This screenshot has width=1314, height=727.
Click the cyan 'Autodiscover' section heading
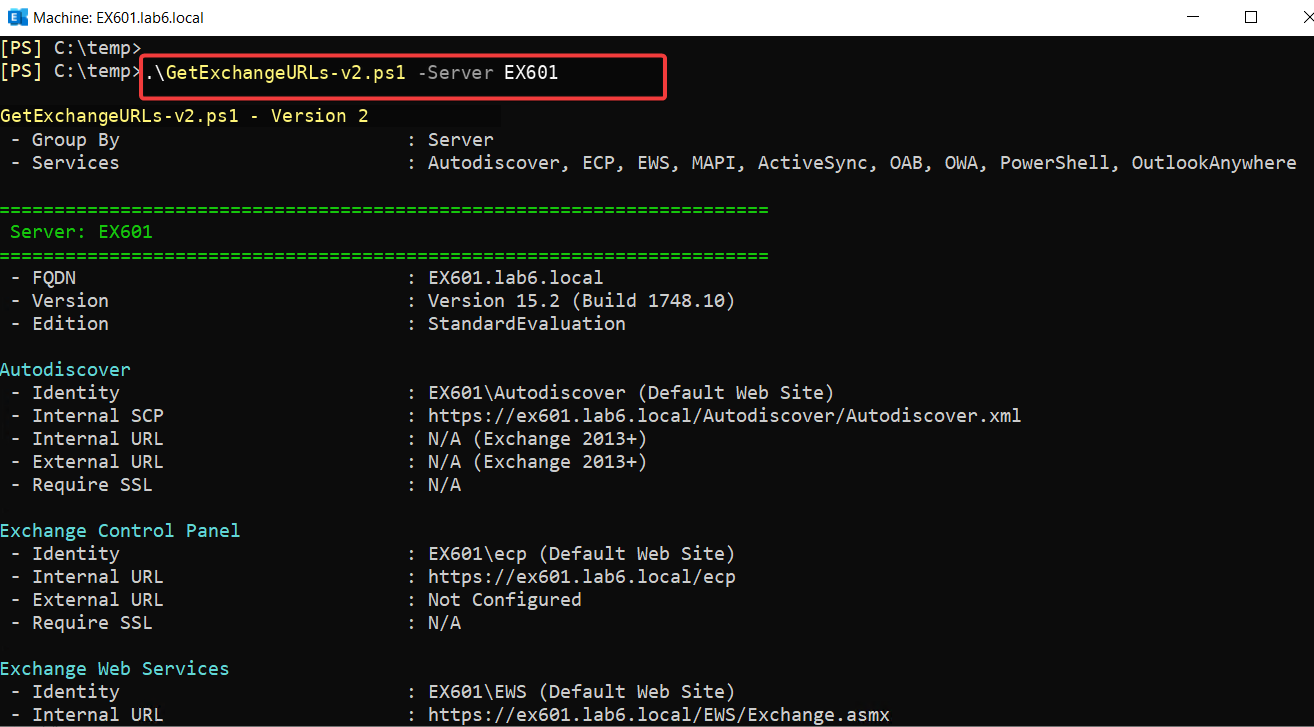pyautogui.click(x=65, y=370)
